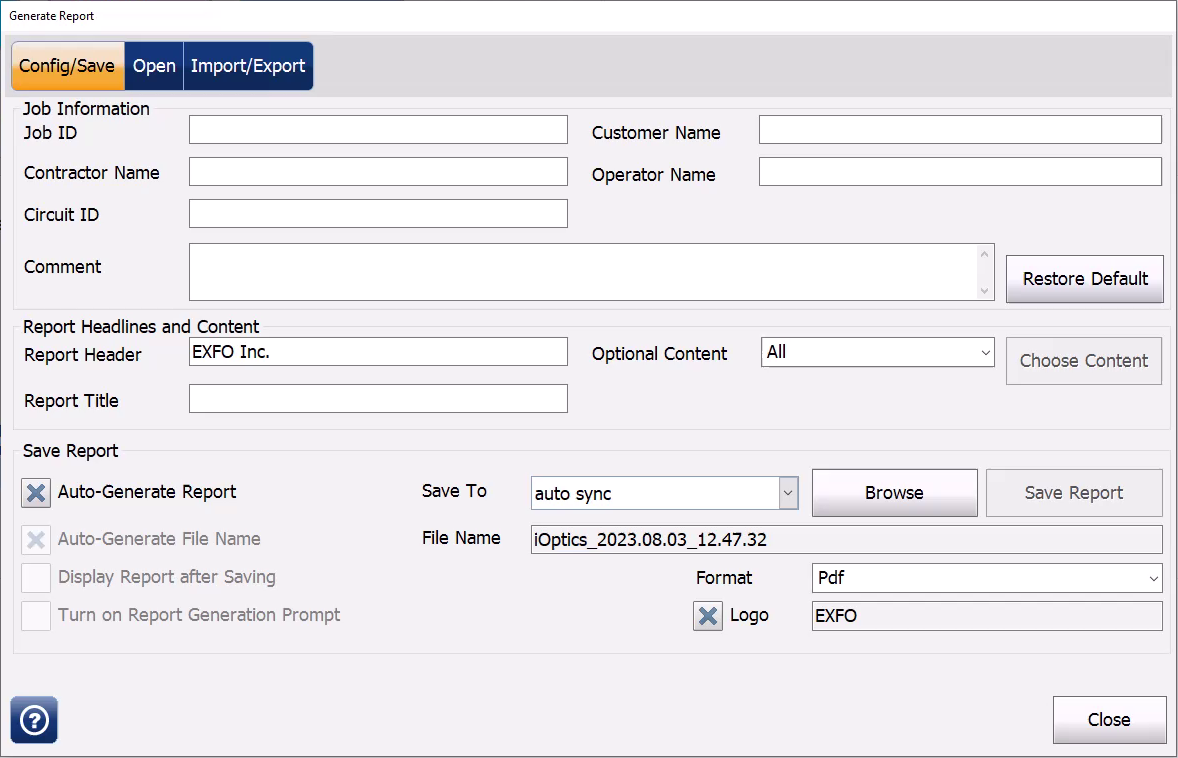Image resolution: width=1178 pixels, height=758 pixels.
Task: Click the Restore Default button
Action: click(1085, 279)
